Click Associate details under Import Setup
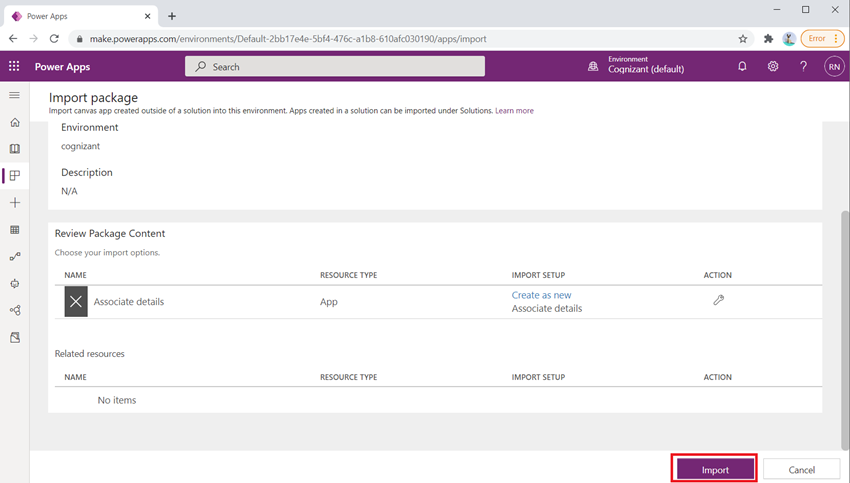Viewport: 850px width, 483px height. (546, 308)
